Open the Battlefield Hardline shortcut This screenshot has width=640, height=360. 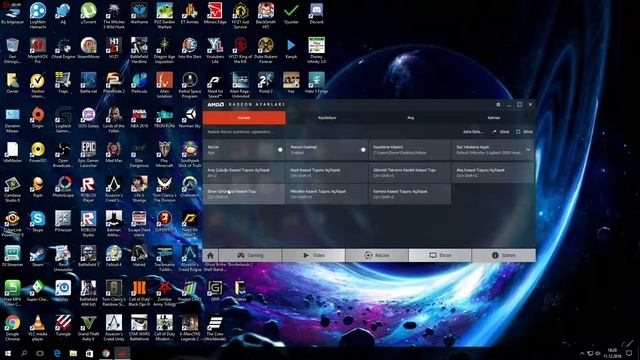139,50
